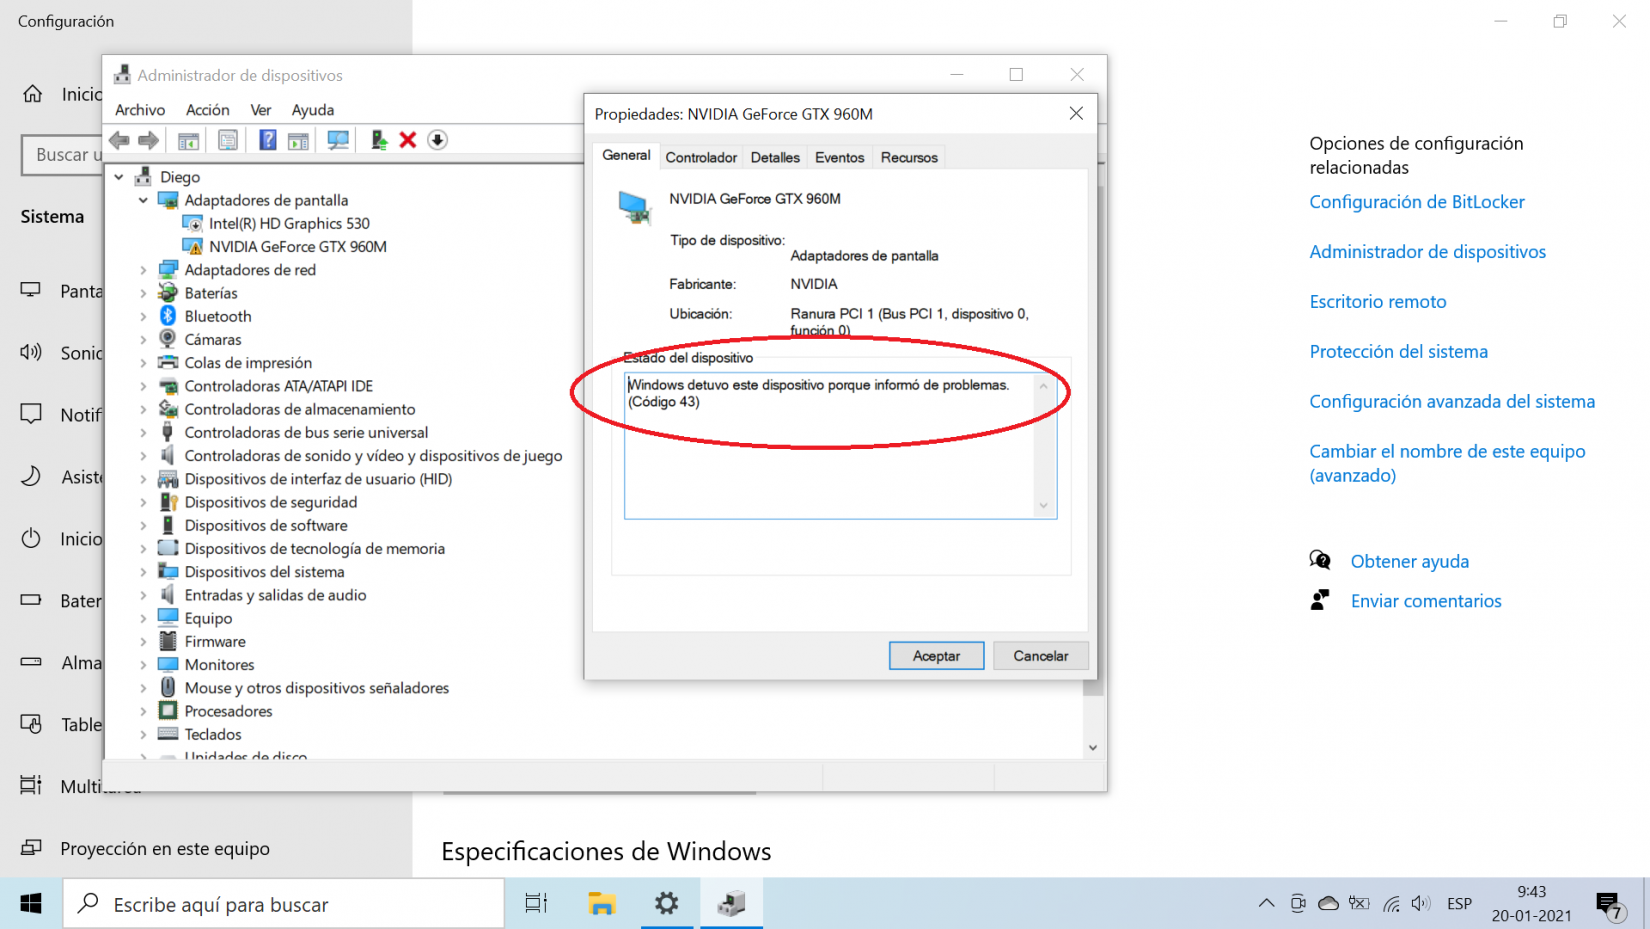Image resolution: width=1650 pixels, height=929 pixels.
Task: Toggle the action pane toolbar icon
Action: click(x=298, y=140)
